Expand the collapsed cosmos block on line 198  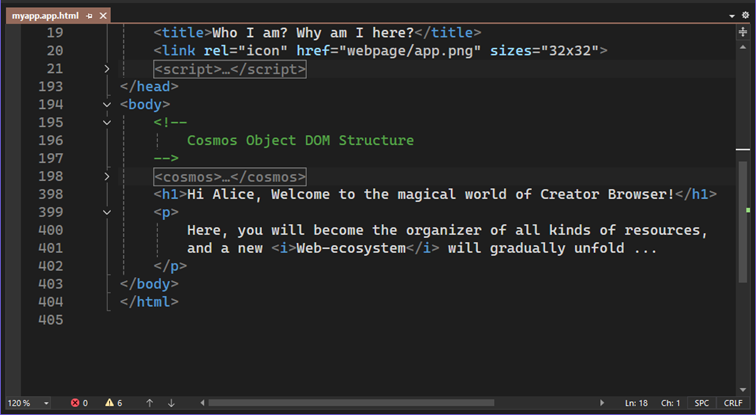[107, 176]
